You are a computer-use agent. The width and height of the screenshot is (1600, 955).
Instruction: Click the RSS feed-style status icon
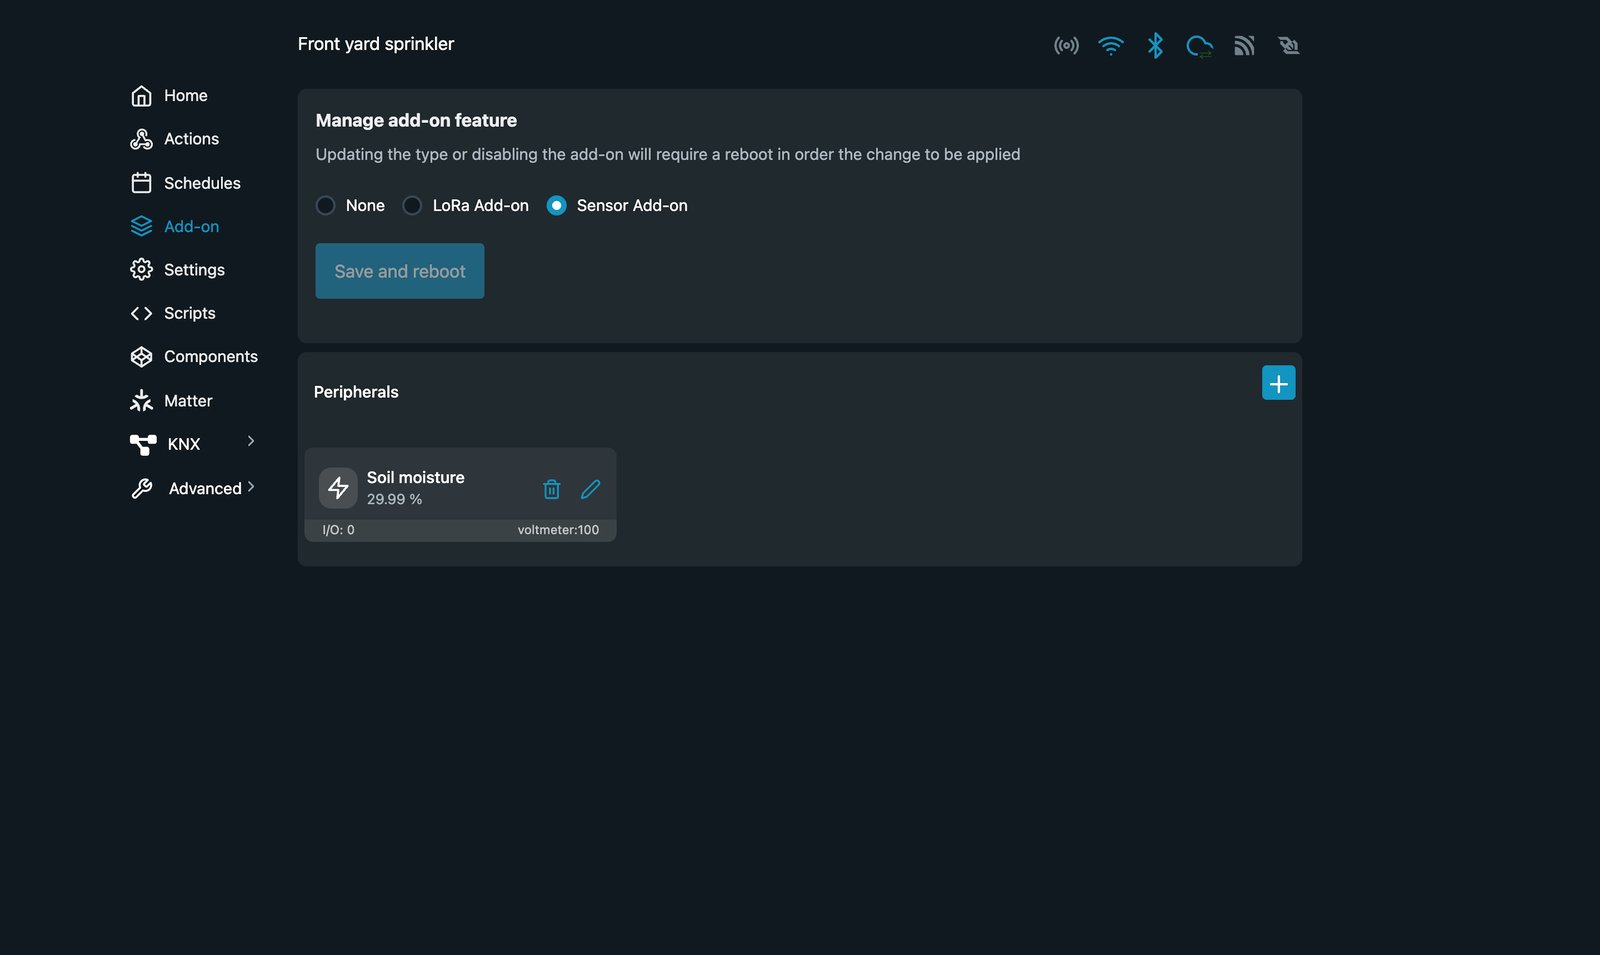(1244, 45)
